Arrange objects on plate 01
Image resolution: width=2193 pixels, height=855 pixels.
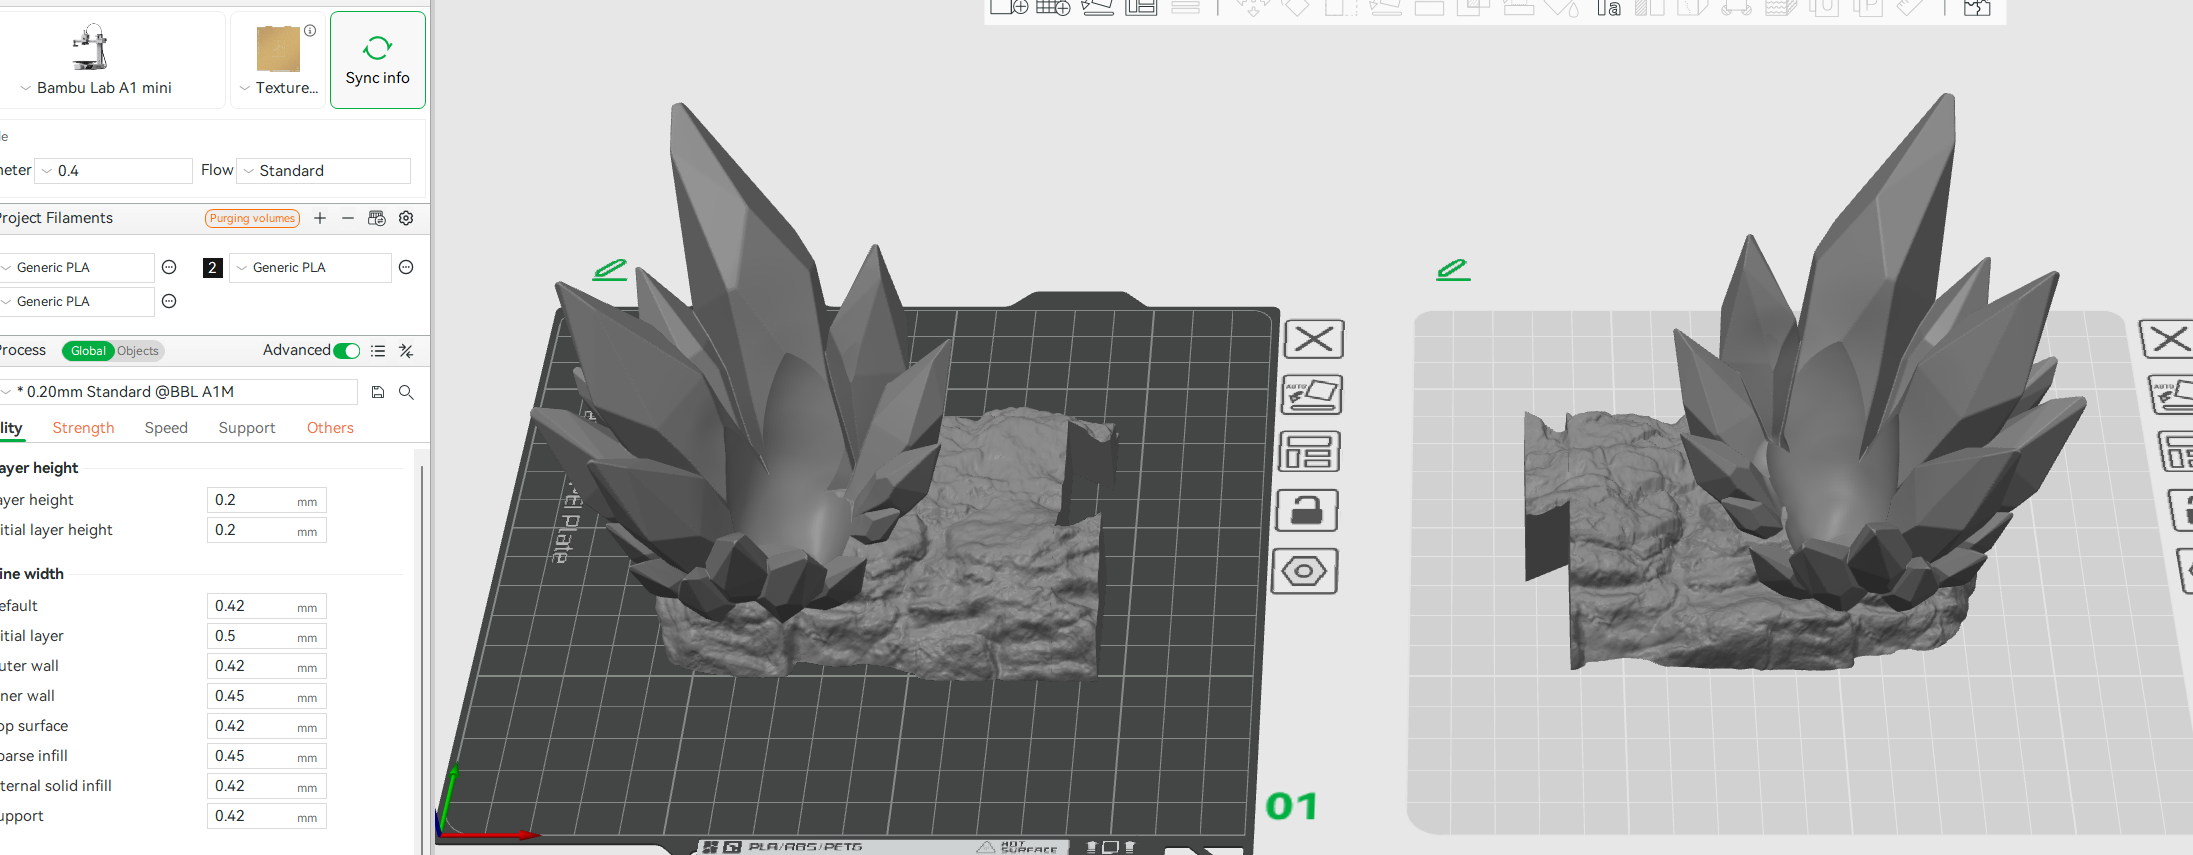pos(1309,452)
